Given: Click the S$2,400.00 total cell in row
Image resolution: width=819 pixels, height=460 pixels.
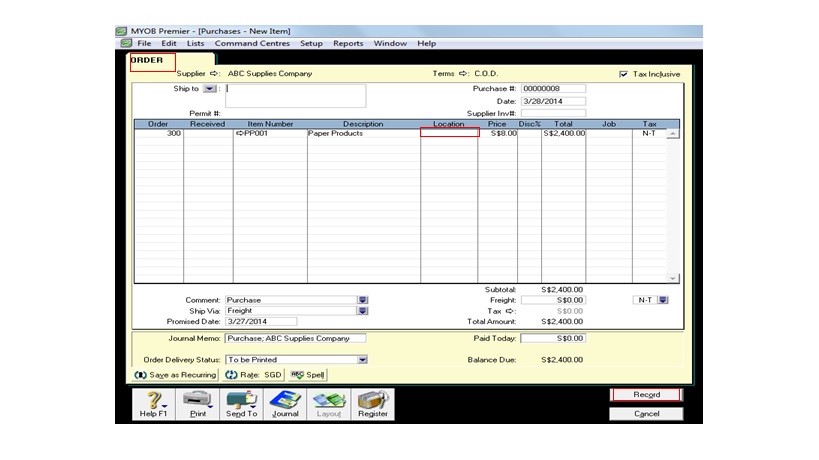Looking at the screenshot, I should (564, 133).
